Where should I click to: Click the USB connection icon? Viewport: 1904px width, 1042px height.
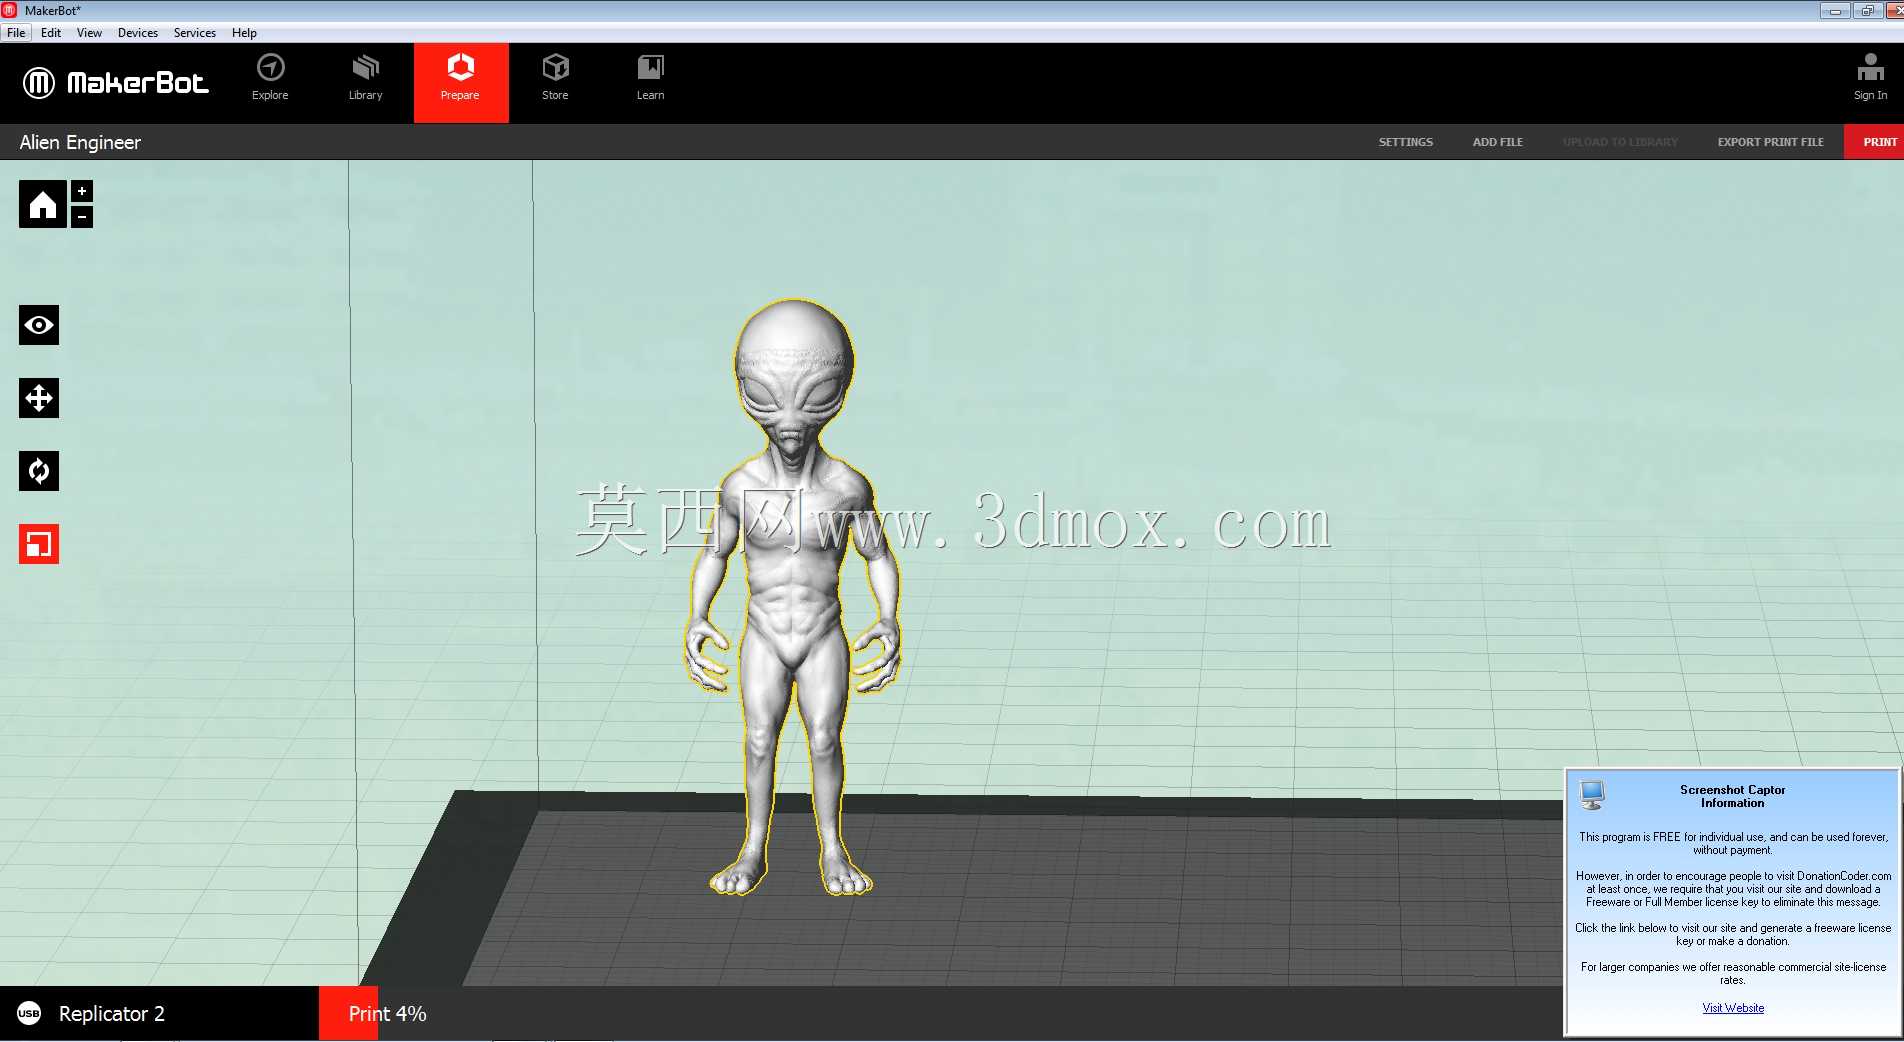(x=29, y=1014)
